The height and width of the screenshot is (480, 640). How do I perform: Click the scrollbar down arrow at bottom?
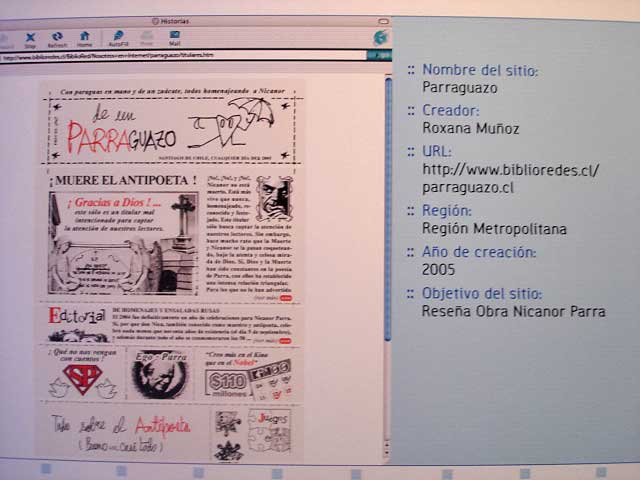coord(387,452)
